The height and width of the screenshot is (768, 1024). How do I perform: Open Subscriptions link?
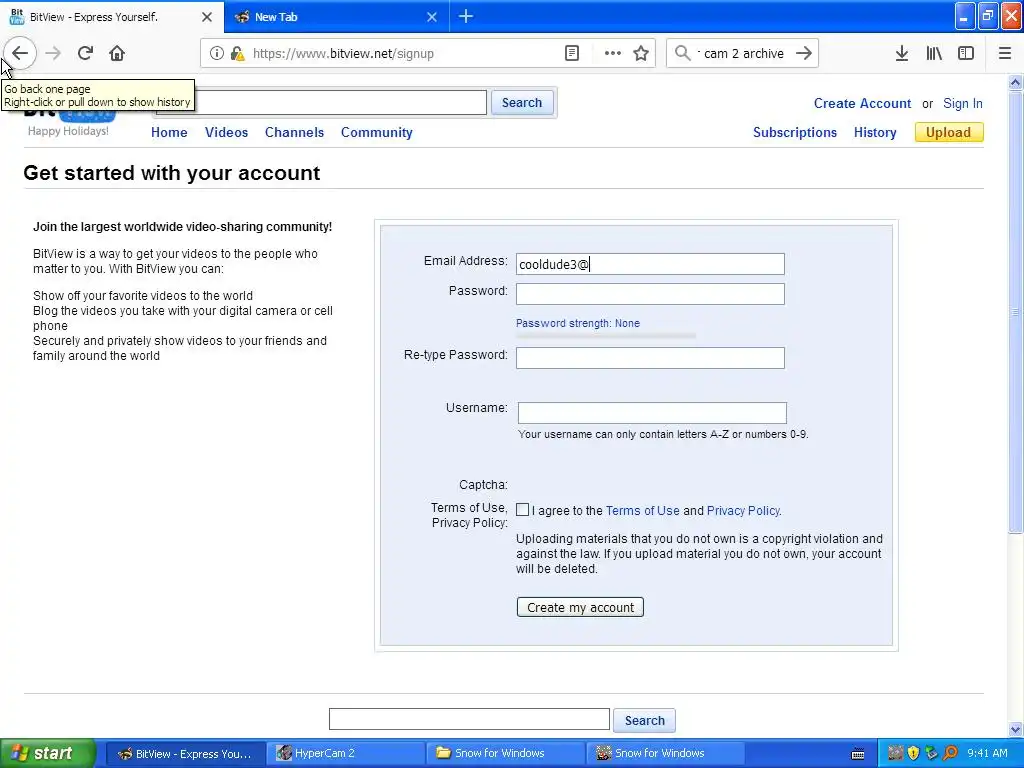click(795, 133)
